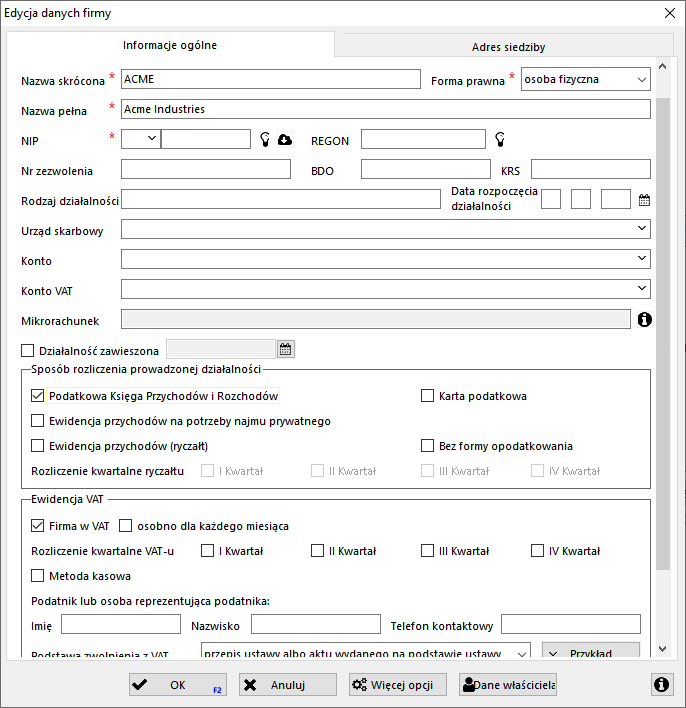Click in KRS input field

(591, 169)
